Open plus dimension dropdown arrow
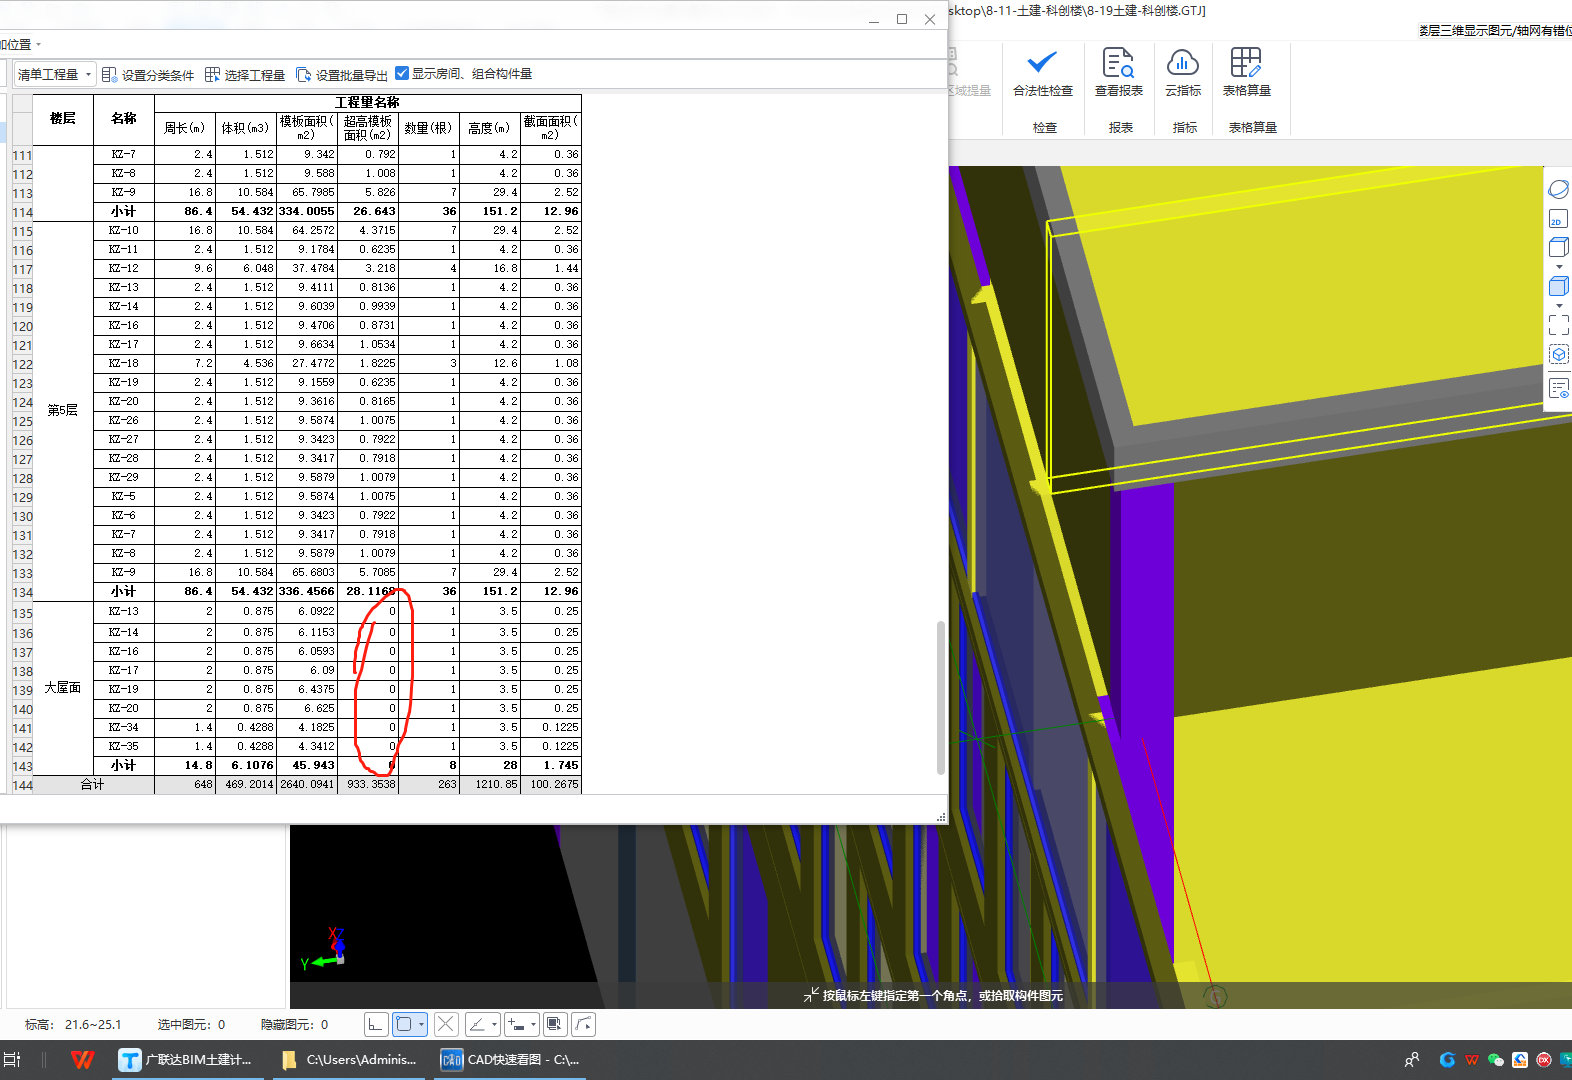The image size is (1572, 1080). click(x=533, y=1024)
